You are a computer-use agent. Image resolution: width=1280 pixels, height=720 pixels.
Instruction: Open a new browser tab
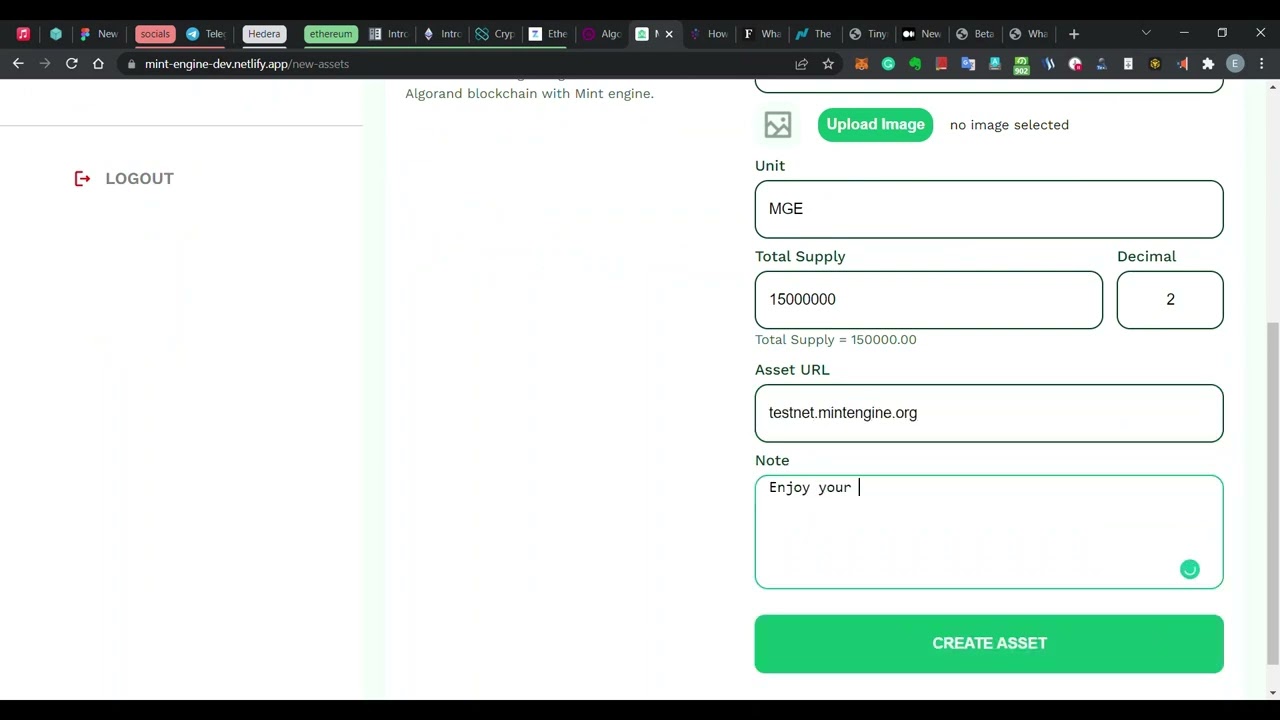[x=1074, y=34]
